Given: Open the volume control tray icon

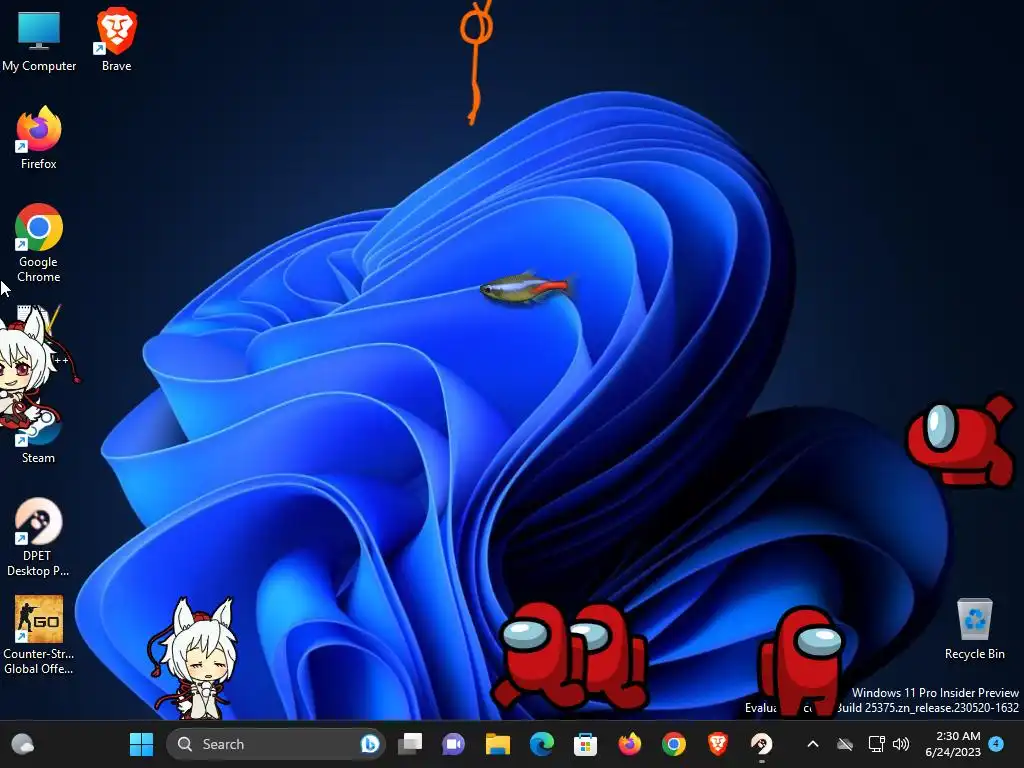Looking at the screenshot, I should coord(901,744).
